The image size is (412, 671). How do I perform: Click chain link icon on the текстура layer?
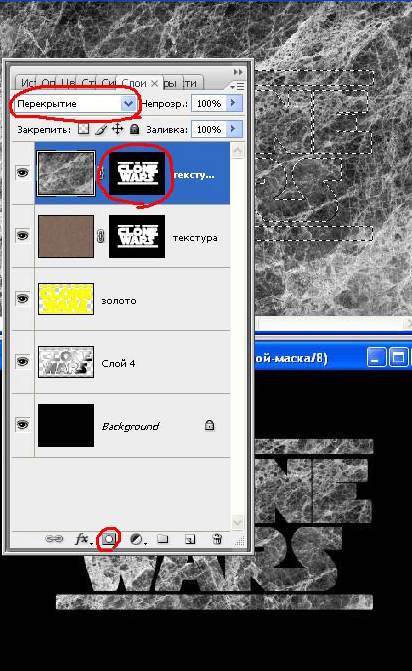(x=101, y=236)
